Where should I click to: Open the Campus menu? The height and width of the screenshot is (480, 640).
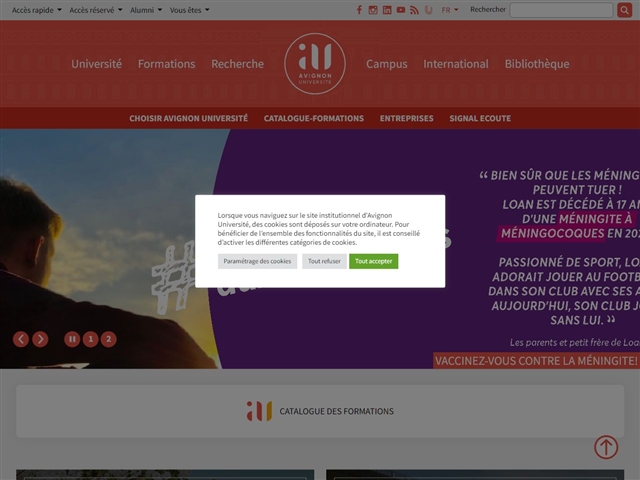[387, 64]
